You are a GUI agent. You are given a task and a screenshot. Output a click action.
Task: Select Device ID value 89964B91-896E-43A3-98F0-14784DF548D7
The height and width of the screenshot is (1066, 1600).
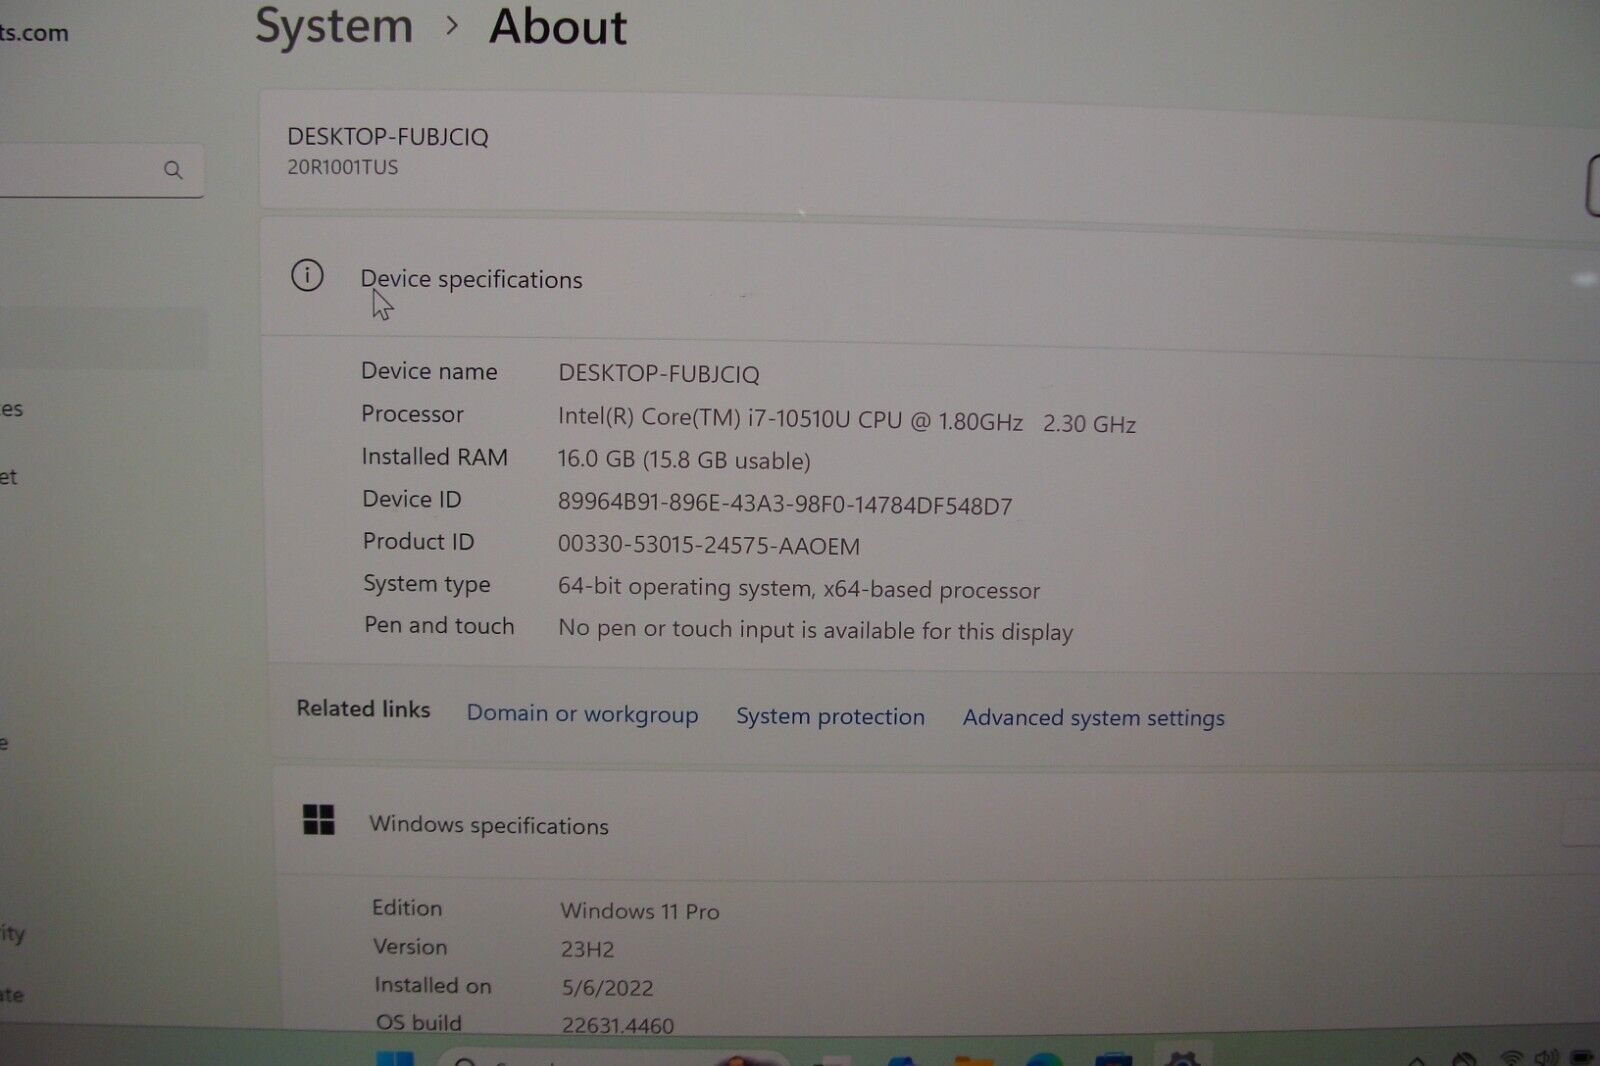[785, 505]
